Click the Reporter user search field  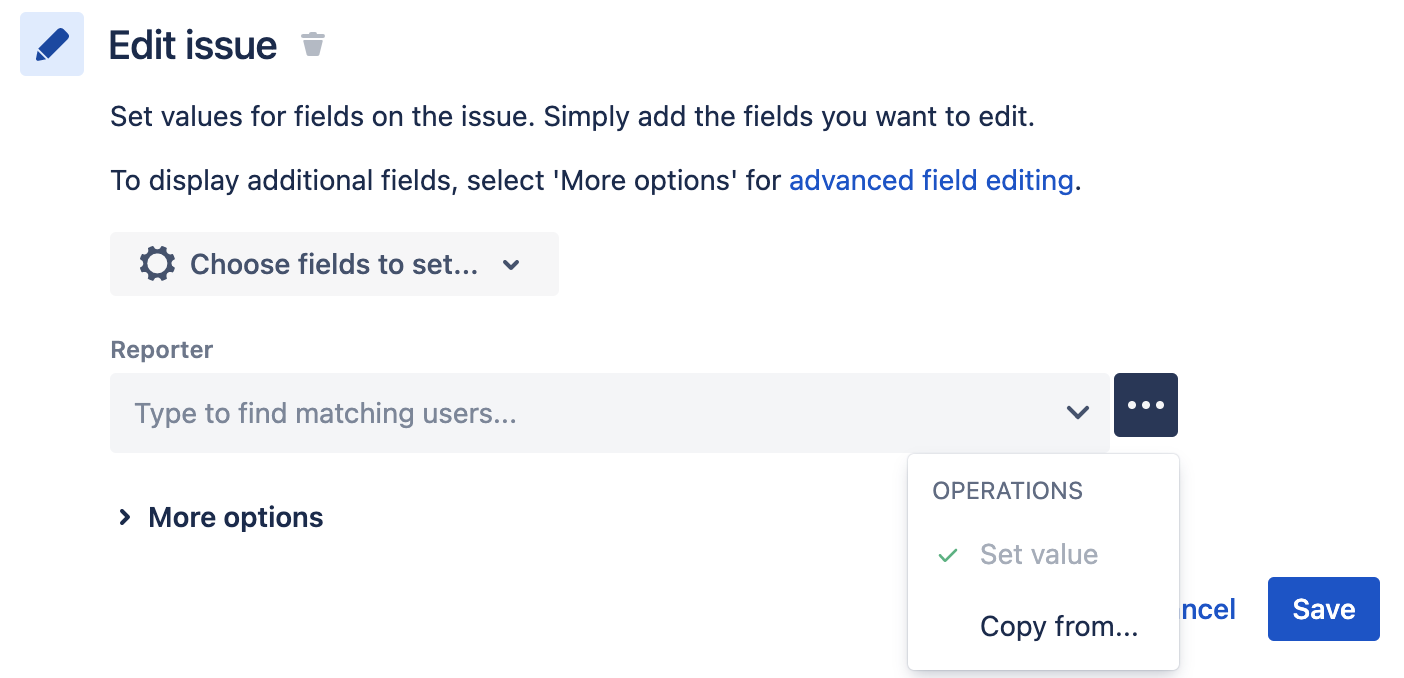coord(500,412)
